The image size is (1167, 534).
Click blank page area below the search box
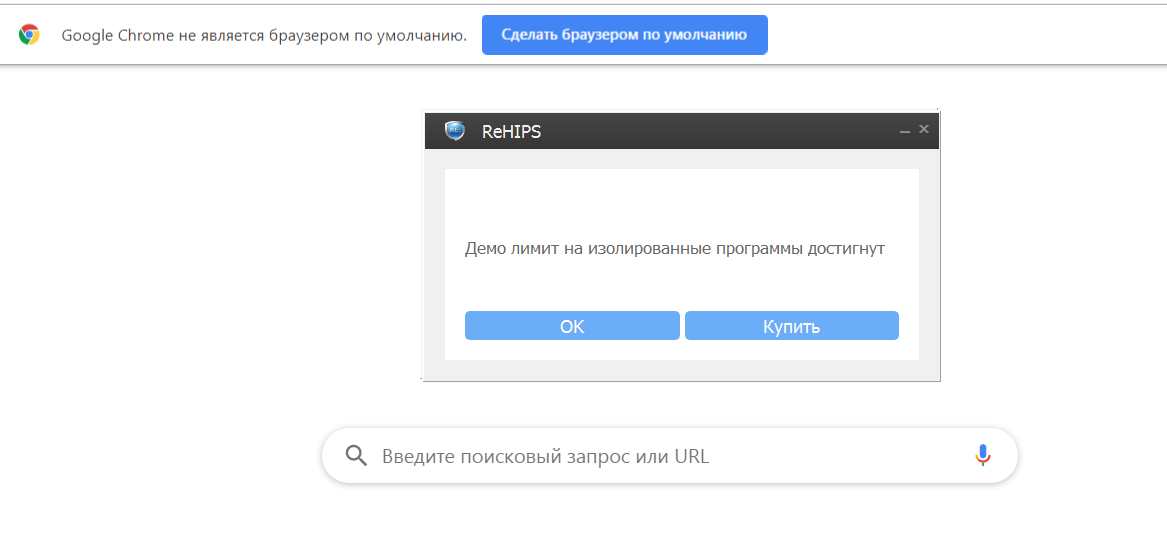click(x=670, y=510)
